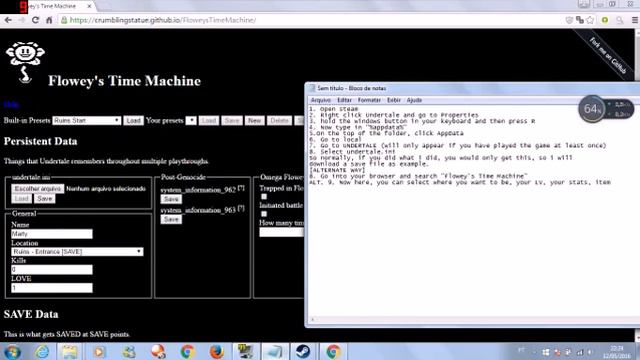Bookmark this page with the star icon
The image size is (640, 360).
(x=590, y=20)
